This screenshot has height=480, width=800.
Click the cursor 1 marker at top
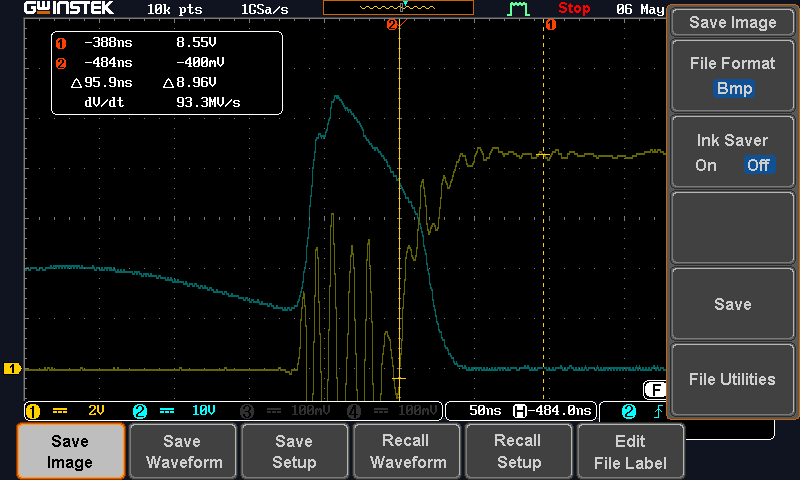[551, 24]
